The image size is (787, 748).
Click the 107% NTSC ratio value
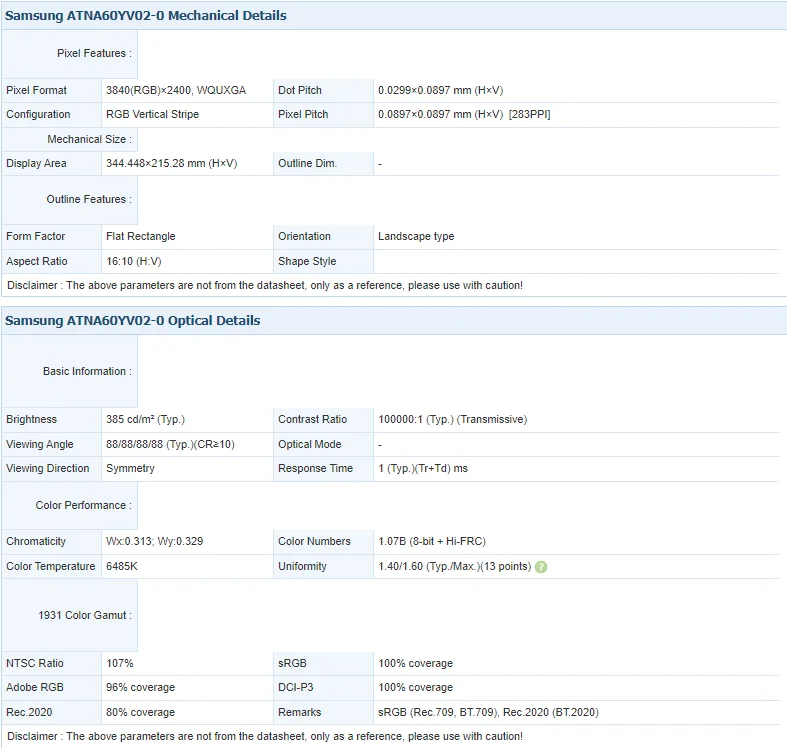click(120, 664)
